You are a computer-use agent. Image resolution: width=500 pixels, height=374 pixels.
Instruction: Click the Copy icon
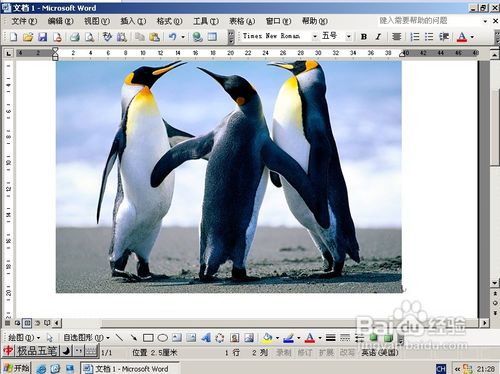(x=140, y=37)
